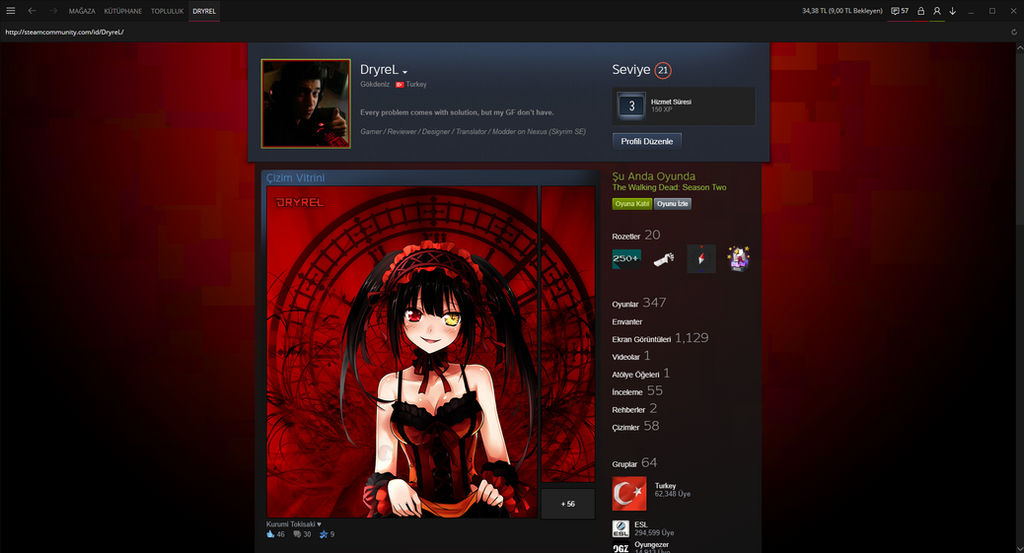
Task: Open the İnceleme 55 link
Action: (x=637, y=391)
